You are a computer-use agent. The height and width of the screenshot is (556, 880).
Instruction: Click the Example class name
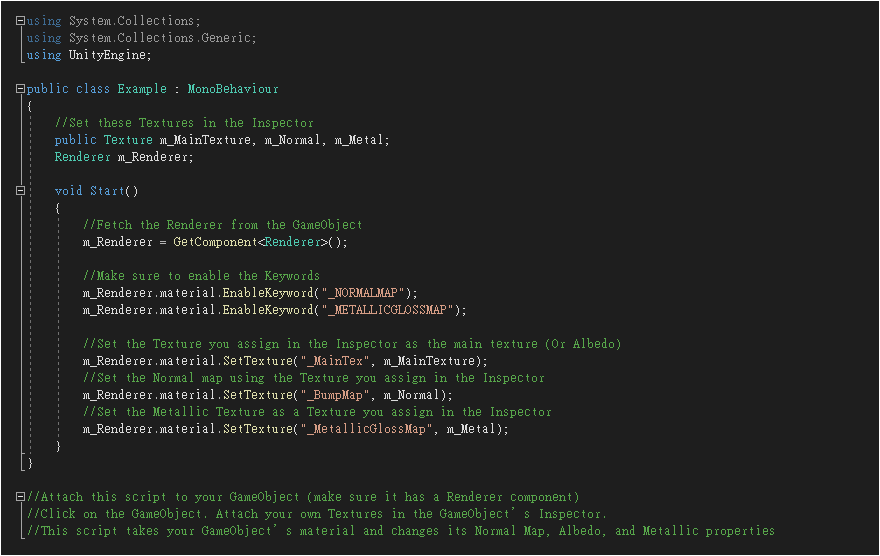[x=142, y=89]
